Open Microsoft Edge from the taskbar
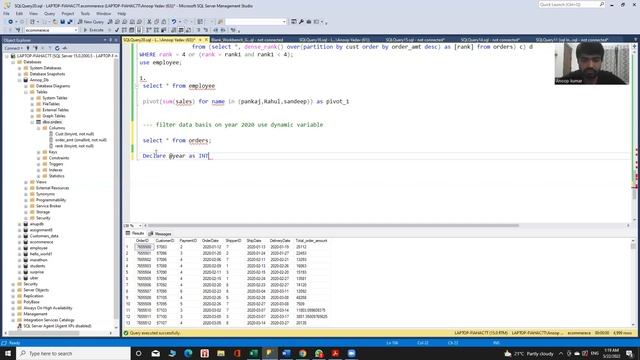Screen dimensions: 640x360 188,353
